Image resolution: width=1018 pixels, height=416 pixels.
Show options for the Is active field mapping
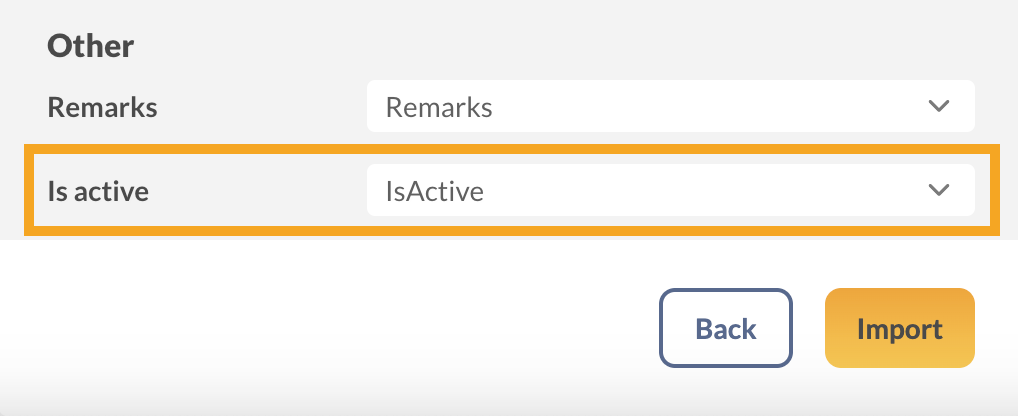click(670, 190)
